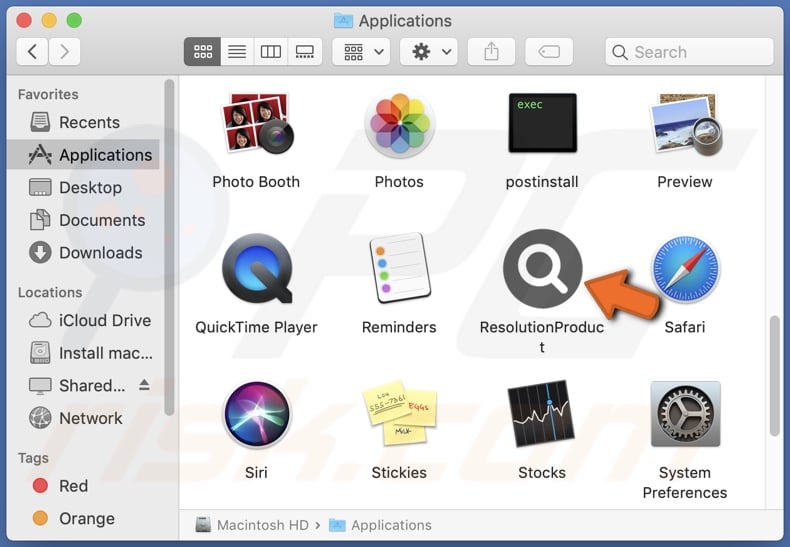Click the file list vertical scrollbar
The width and height of the screenshot is (790, 547).
pos(774,376)
